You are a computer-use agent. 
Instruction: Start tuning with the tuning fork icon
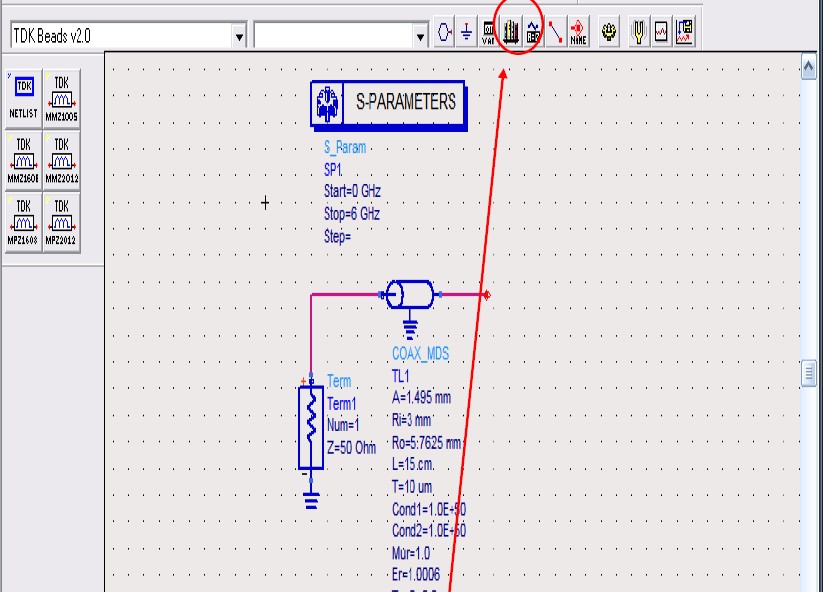639,33
